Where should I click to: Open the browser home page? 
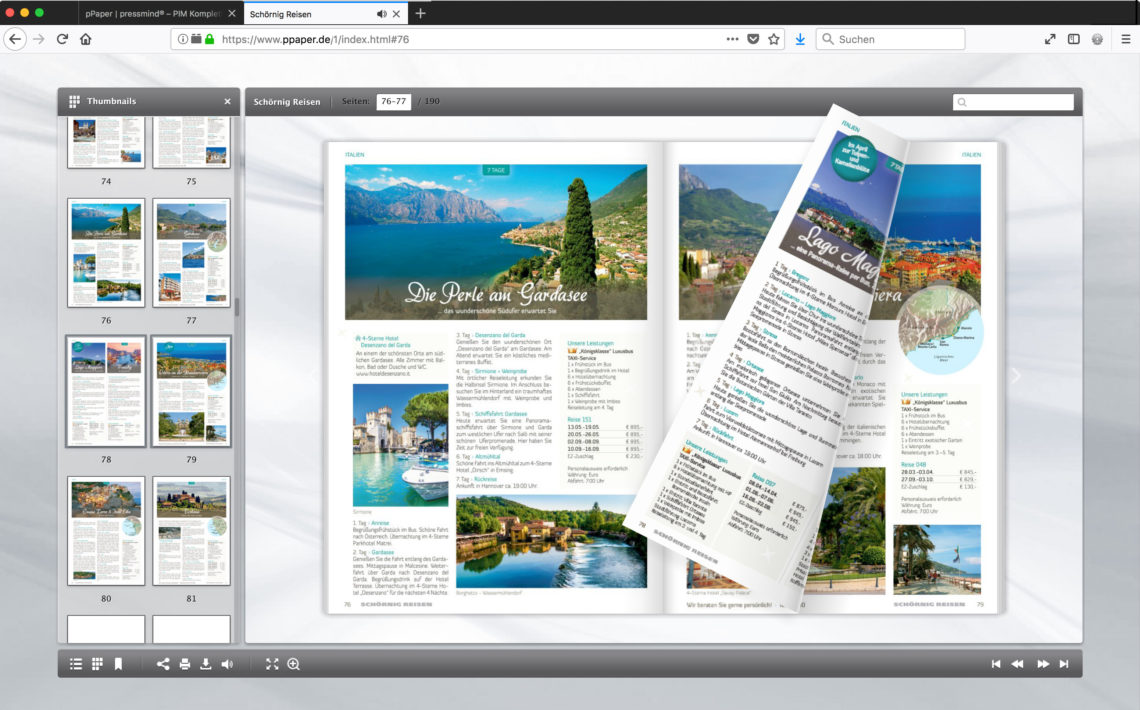tap(86, 39)
